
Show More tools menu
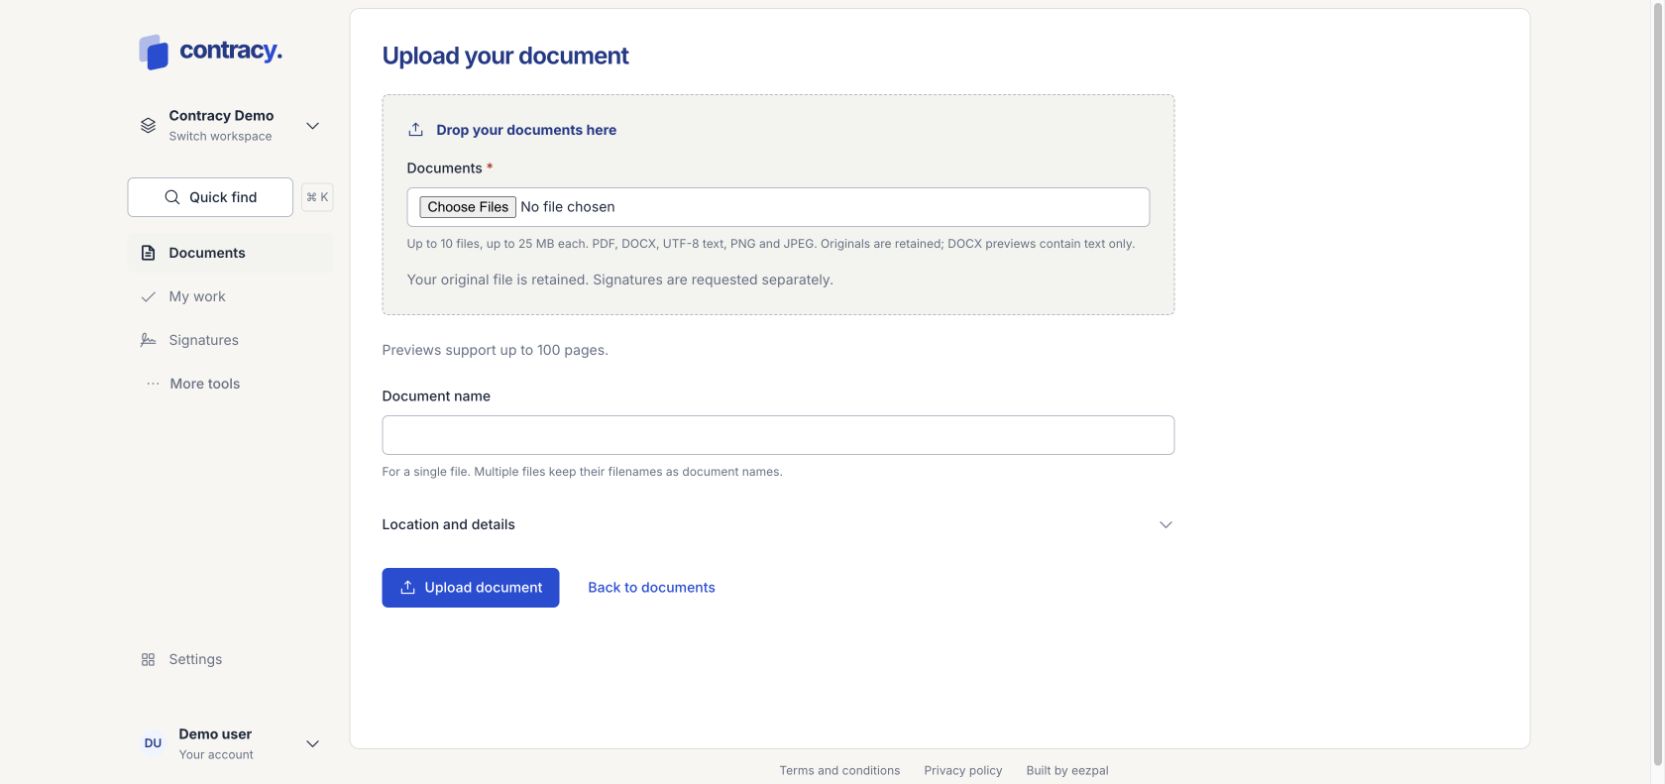231,384
